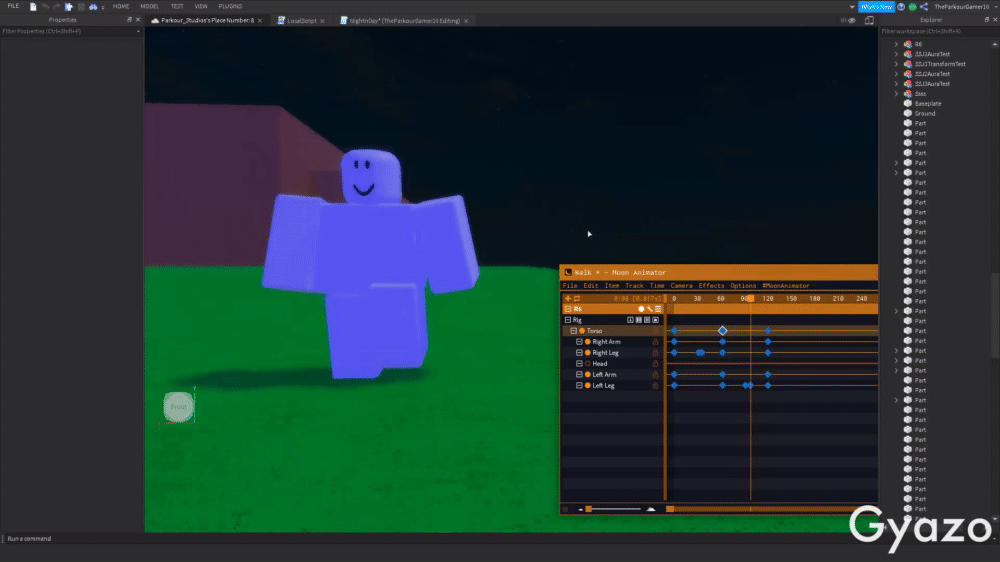Click the list icon on the R6 row

point(658,309)
